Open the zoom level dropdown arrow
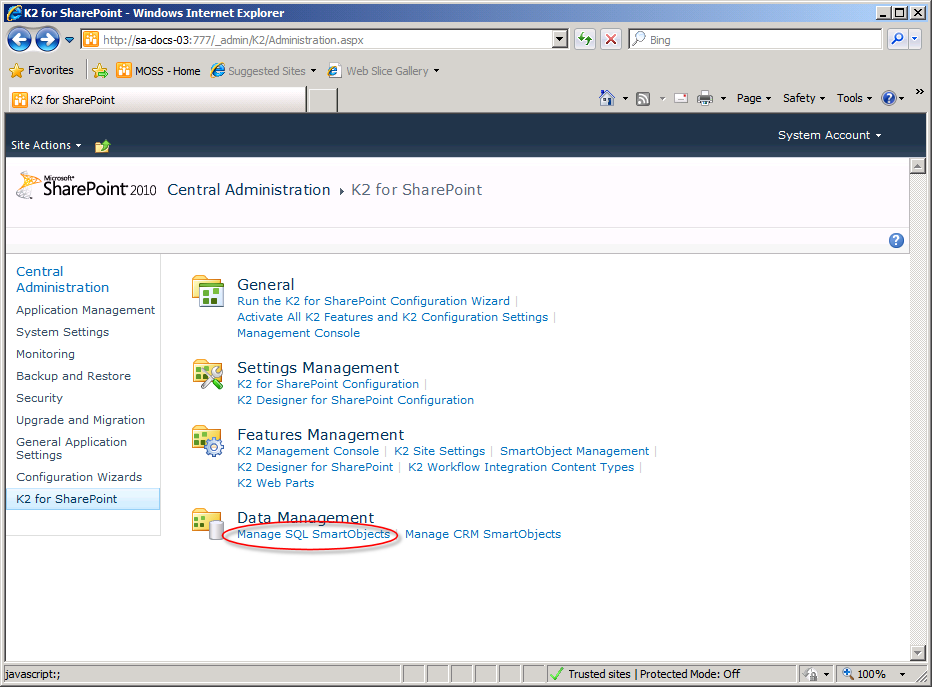Screen dimensions: 932x687 [x=902, y=674]
